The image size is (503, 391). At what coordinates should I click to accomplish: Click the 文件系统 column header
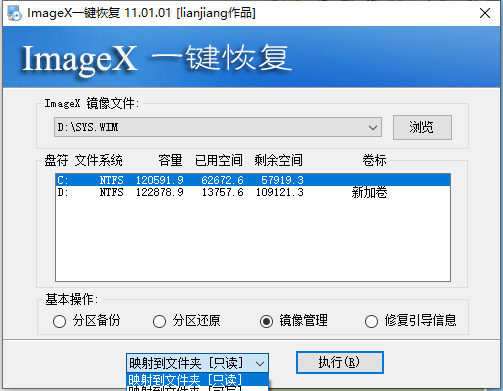[x=99, y=160]
